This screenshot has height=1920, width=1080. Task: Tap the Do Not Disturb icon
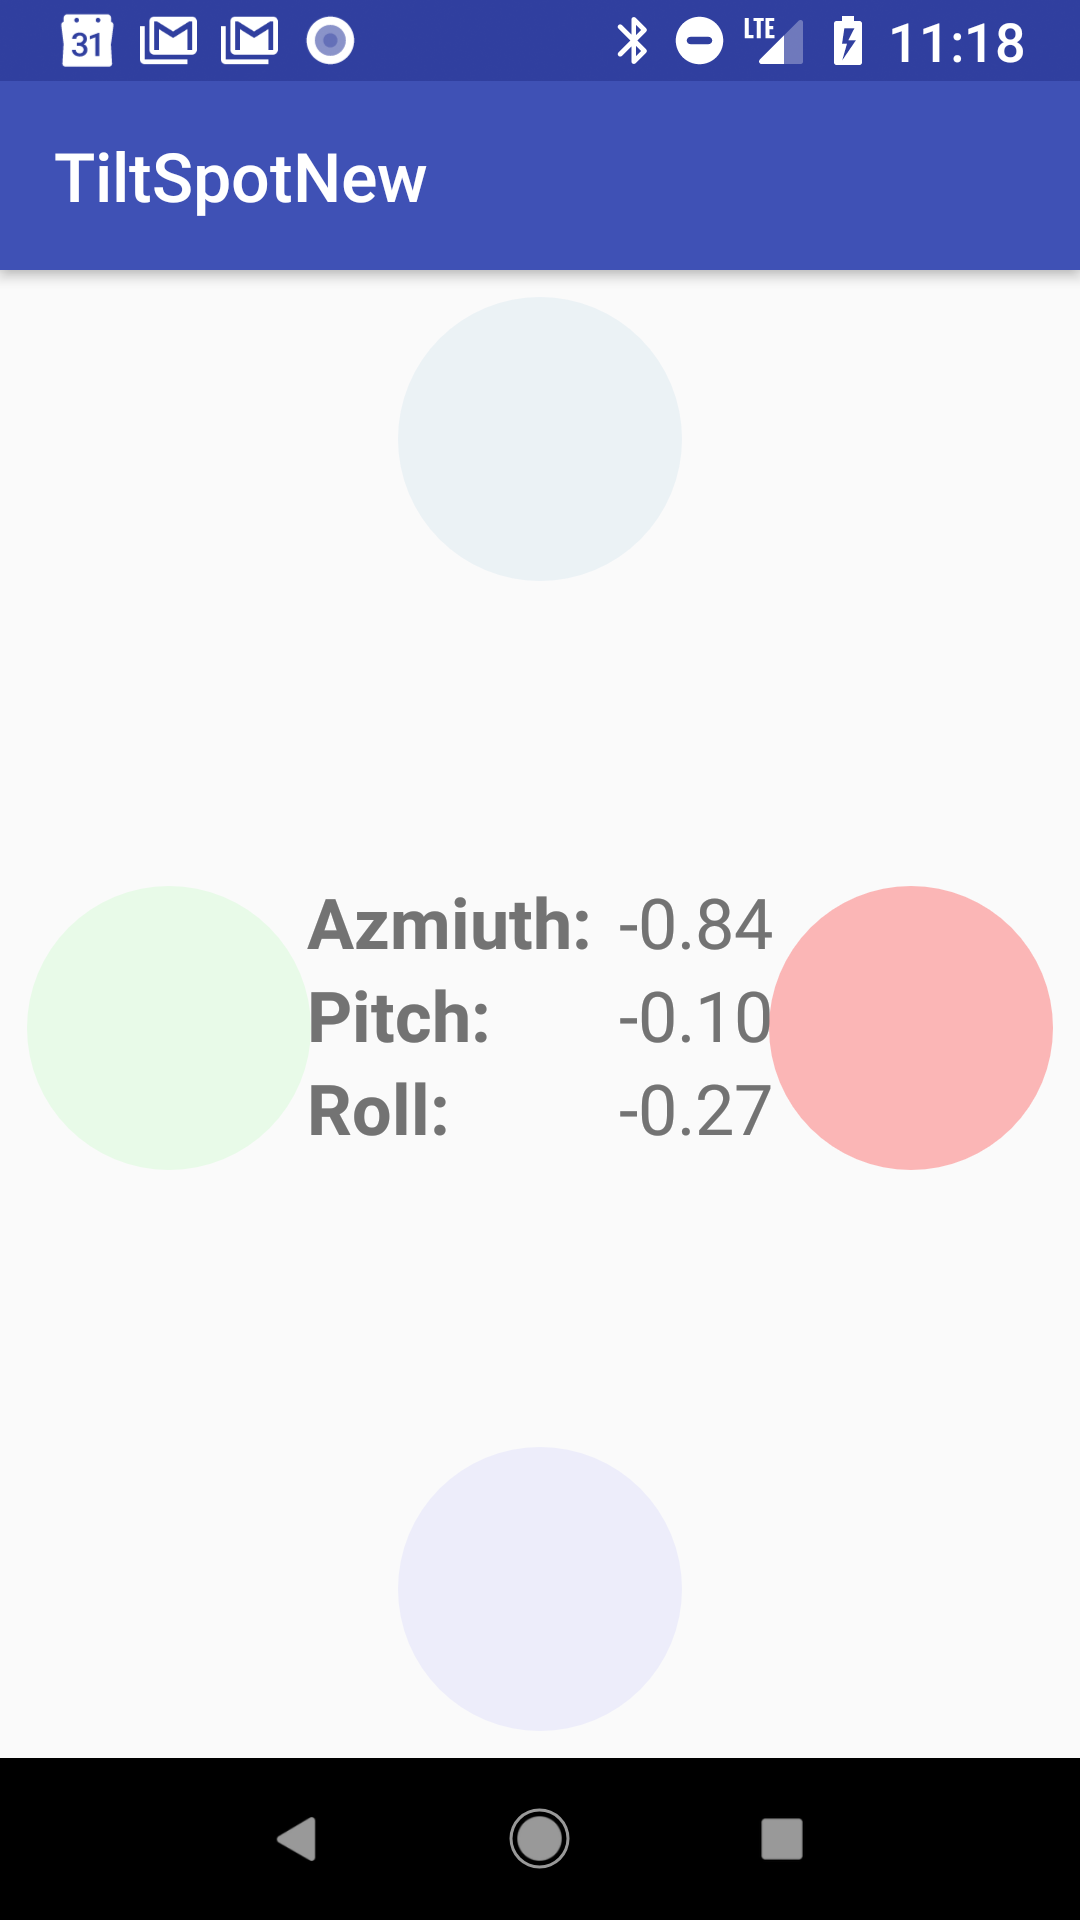pyautogui.click(x=699, y=41)
